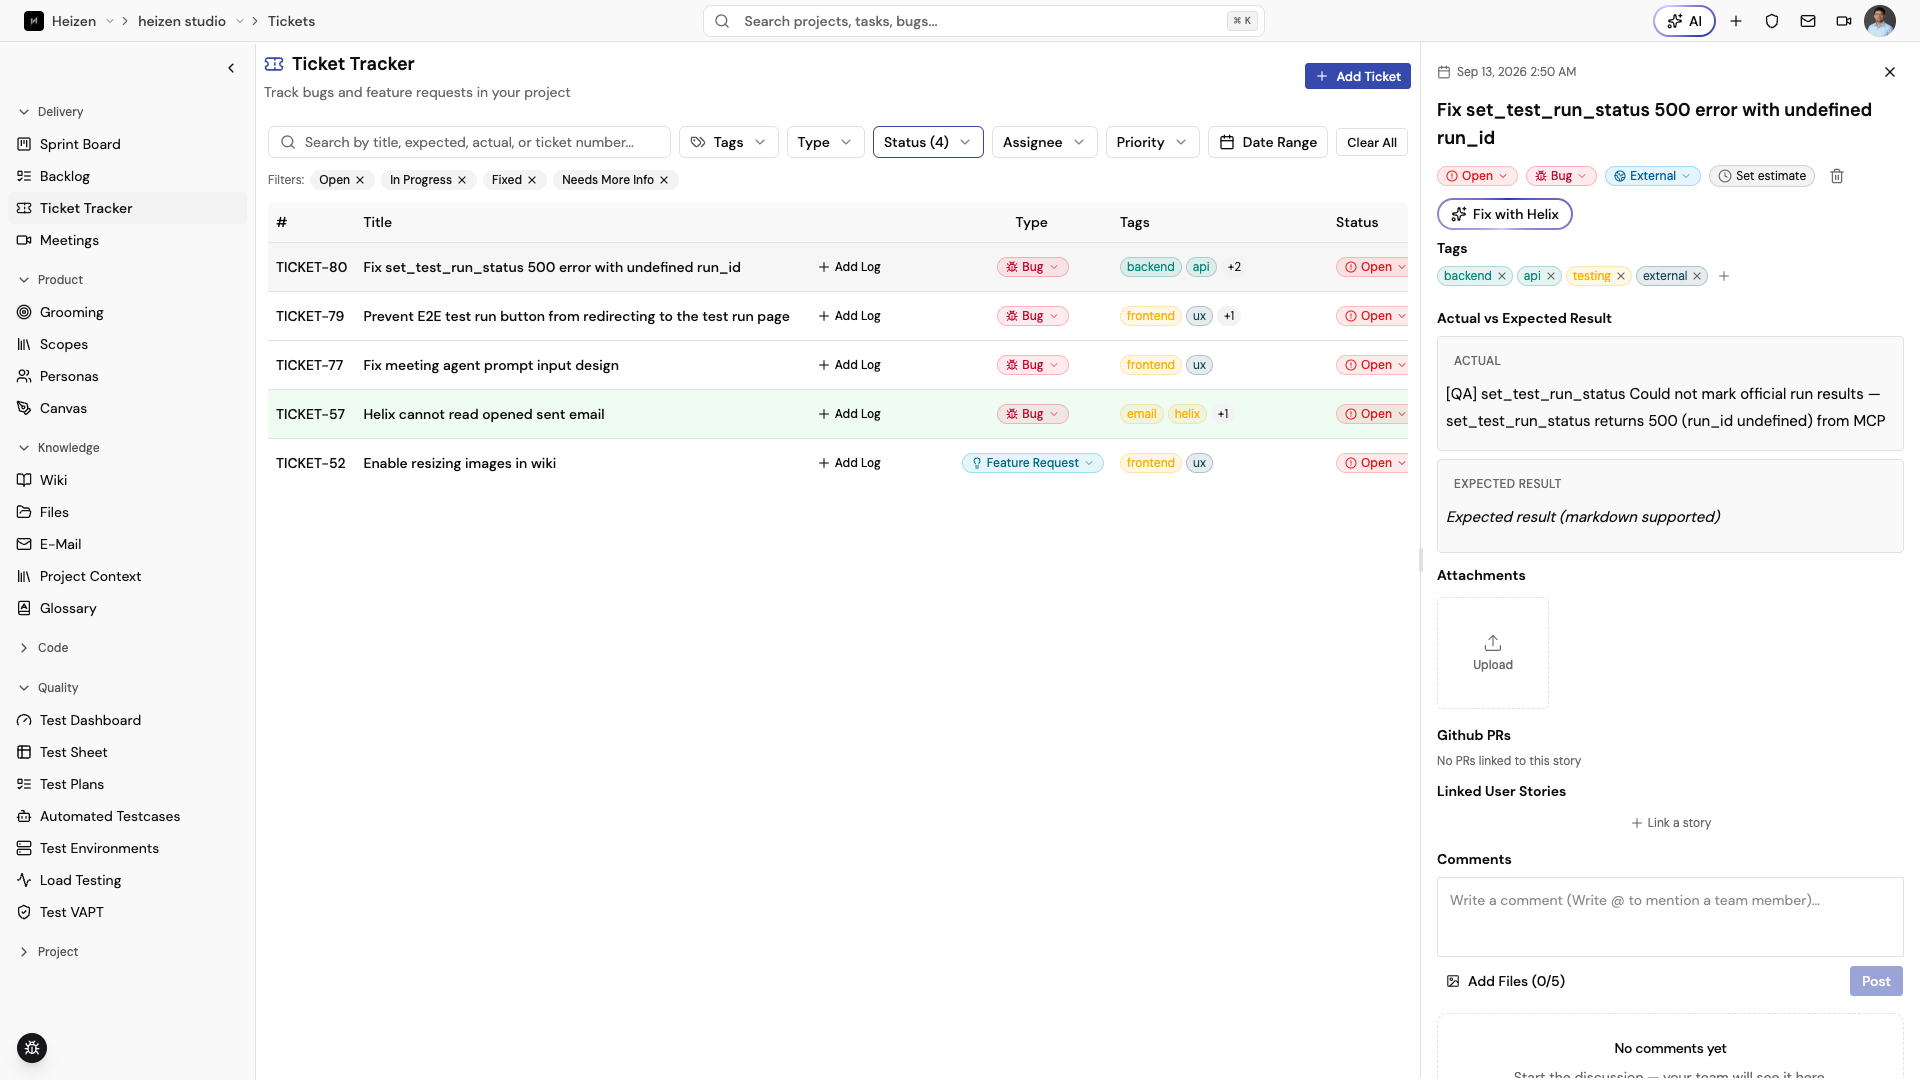This screenshot has height=1080, width=1920.
Task: Add Log for TICKET-57
Action: [849, 414]
